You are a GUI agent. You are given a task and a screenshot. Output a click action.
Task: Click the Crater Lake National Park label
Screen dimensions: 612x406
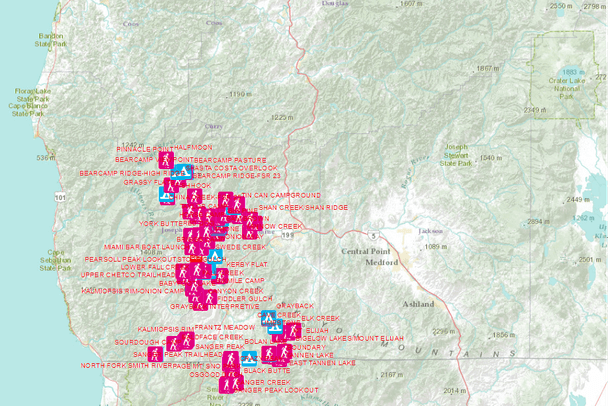click(570, 87)
